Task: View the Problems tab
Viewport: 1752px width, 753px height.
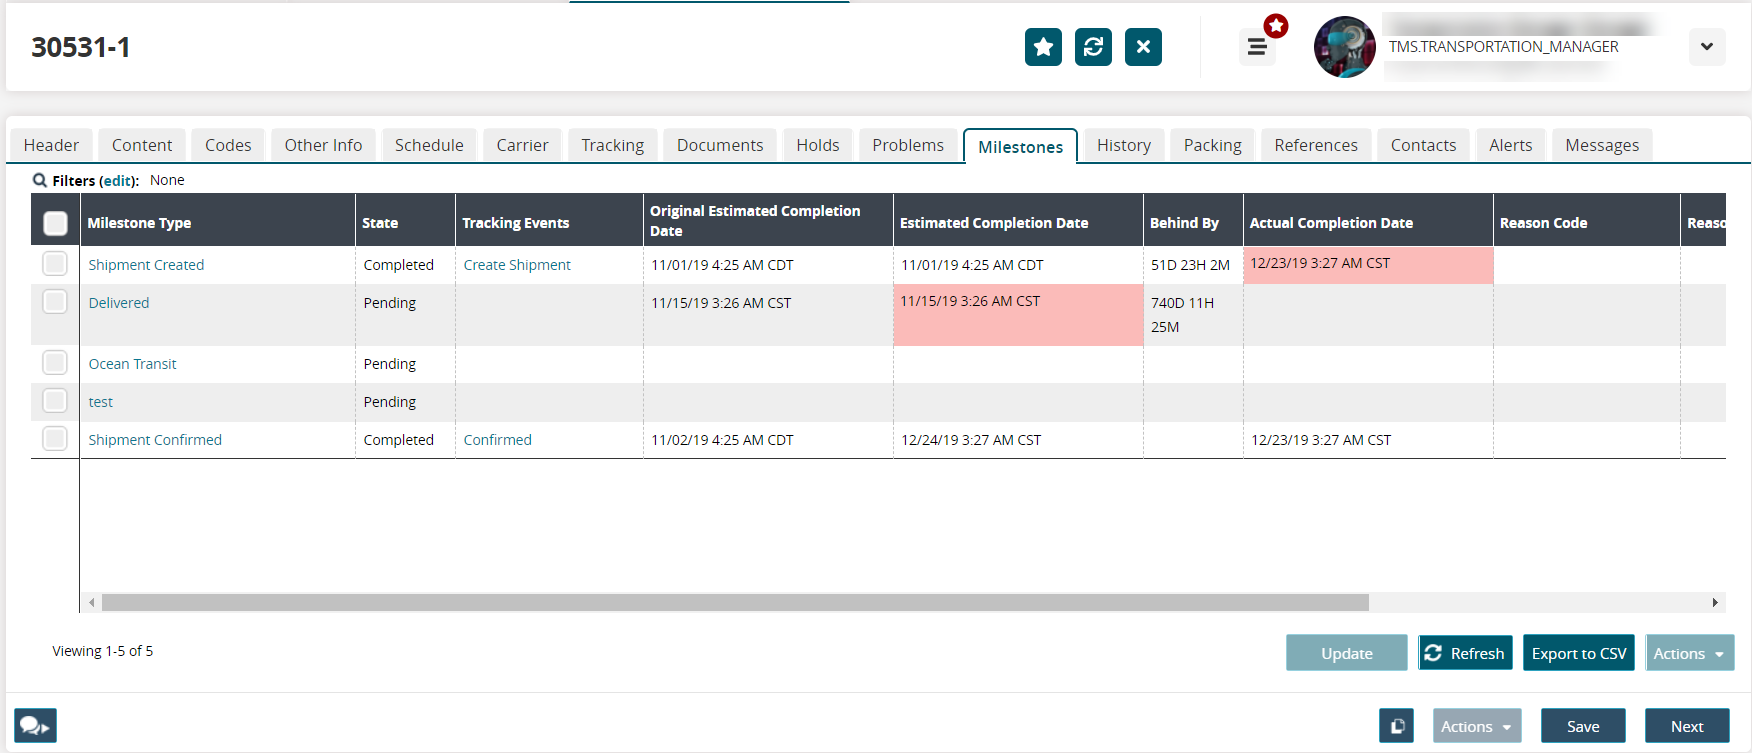Action: 908,145
